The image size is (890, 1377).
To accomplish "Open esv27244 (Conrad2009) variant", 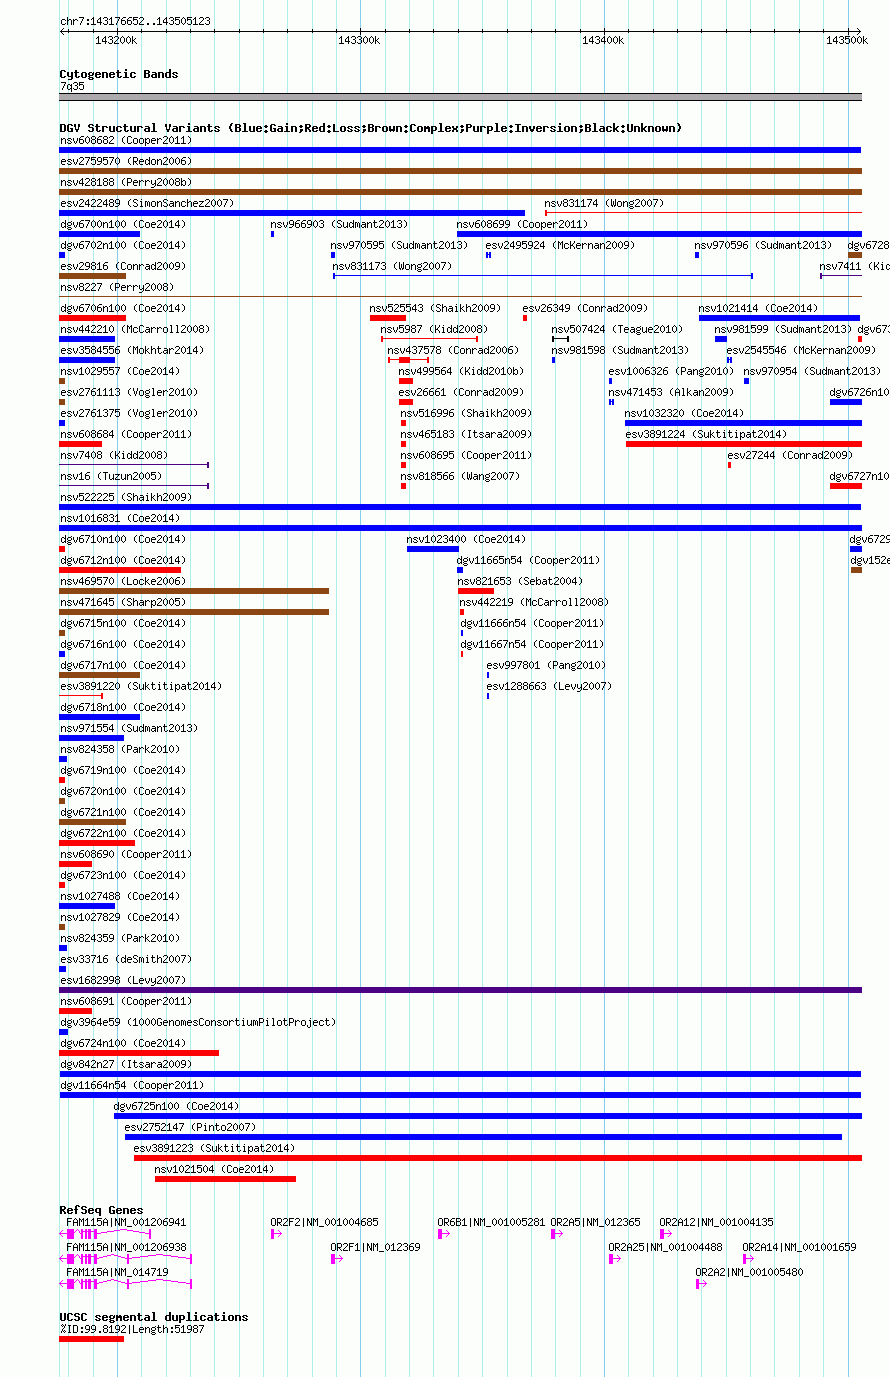I will [x=790, y=455].
